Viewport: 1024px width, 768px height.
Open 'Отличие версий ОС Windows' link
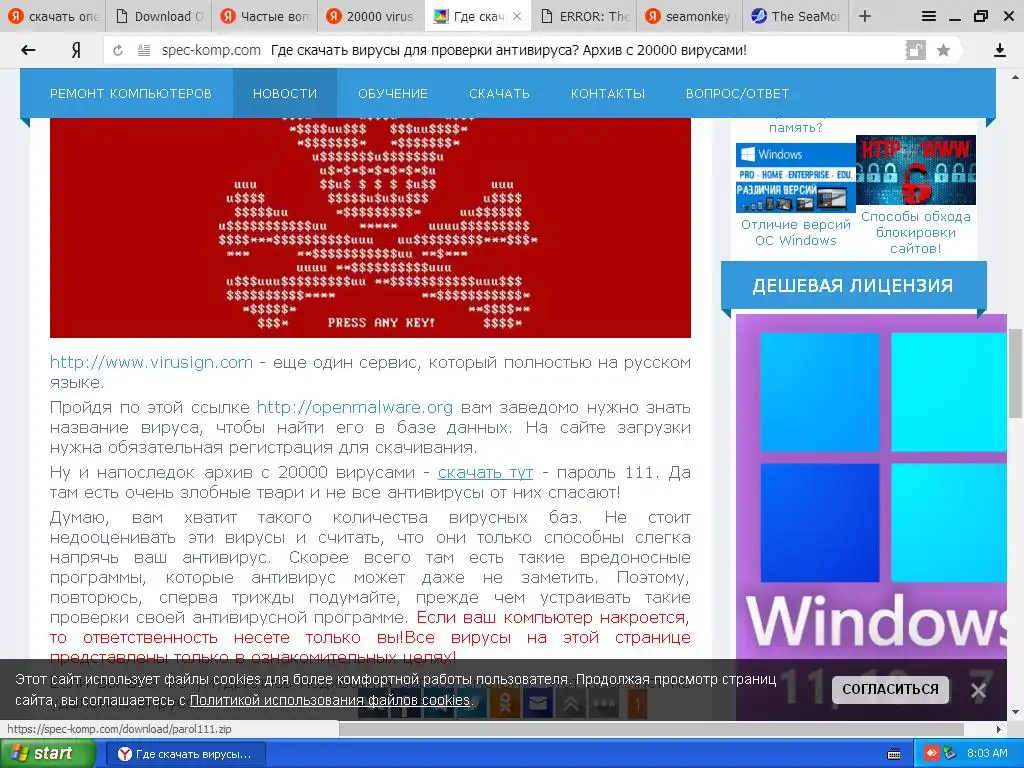coord(795,232)
